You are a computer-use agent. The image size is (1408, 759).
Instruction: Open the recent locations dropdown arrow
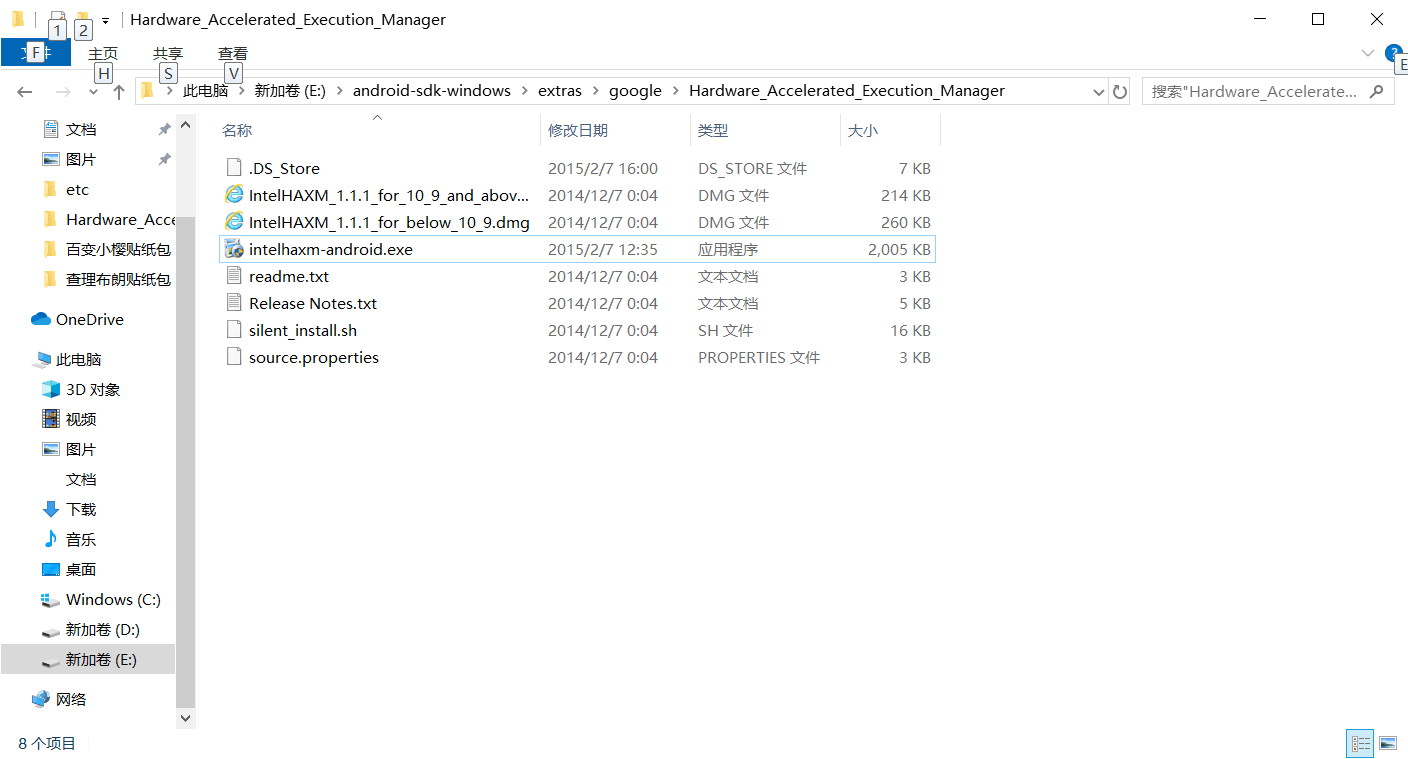click(x=93, y=92)
